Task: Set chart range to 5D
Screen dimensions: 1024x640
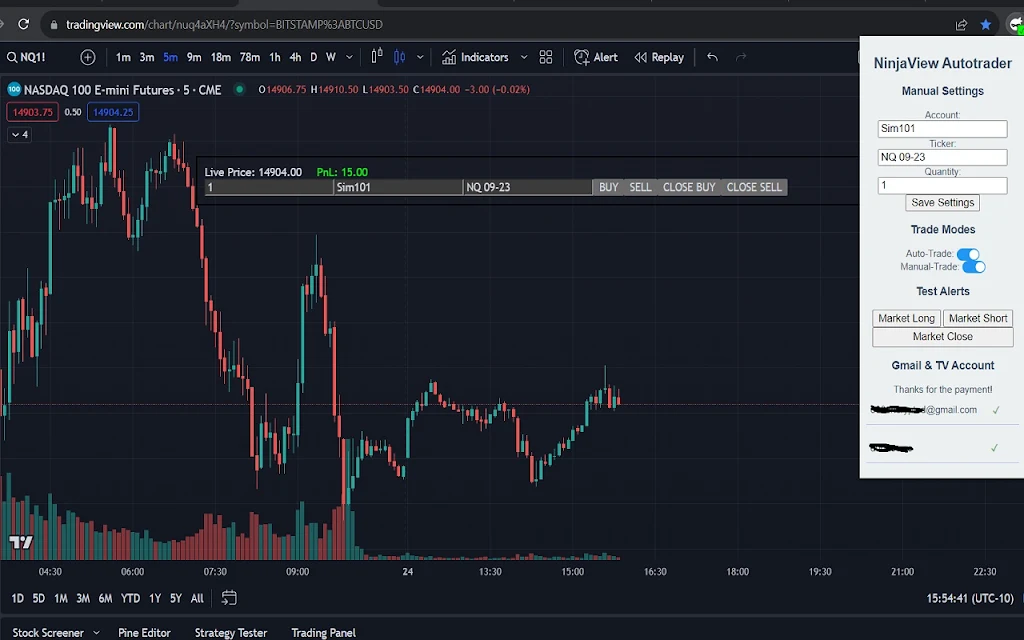Action: tap(39, 598)
